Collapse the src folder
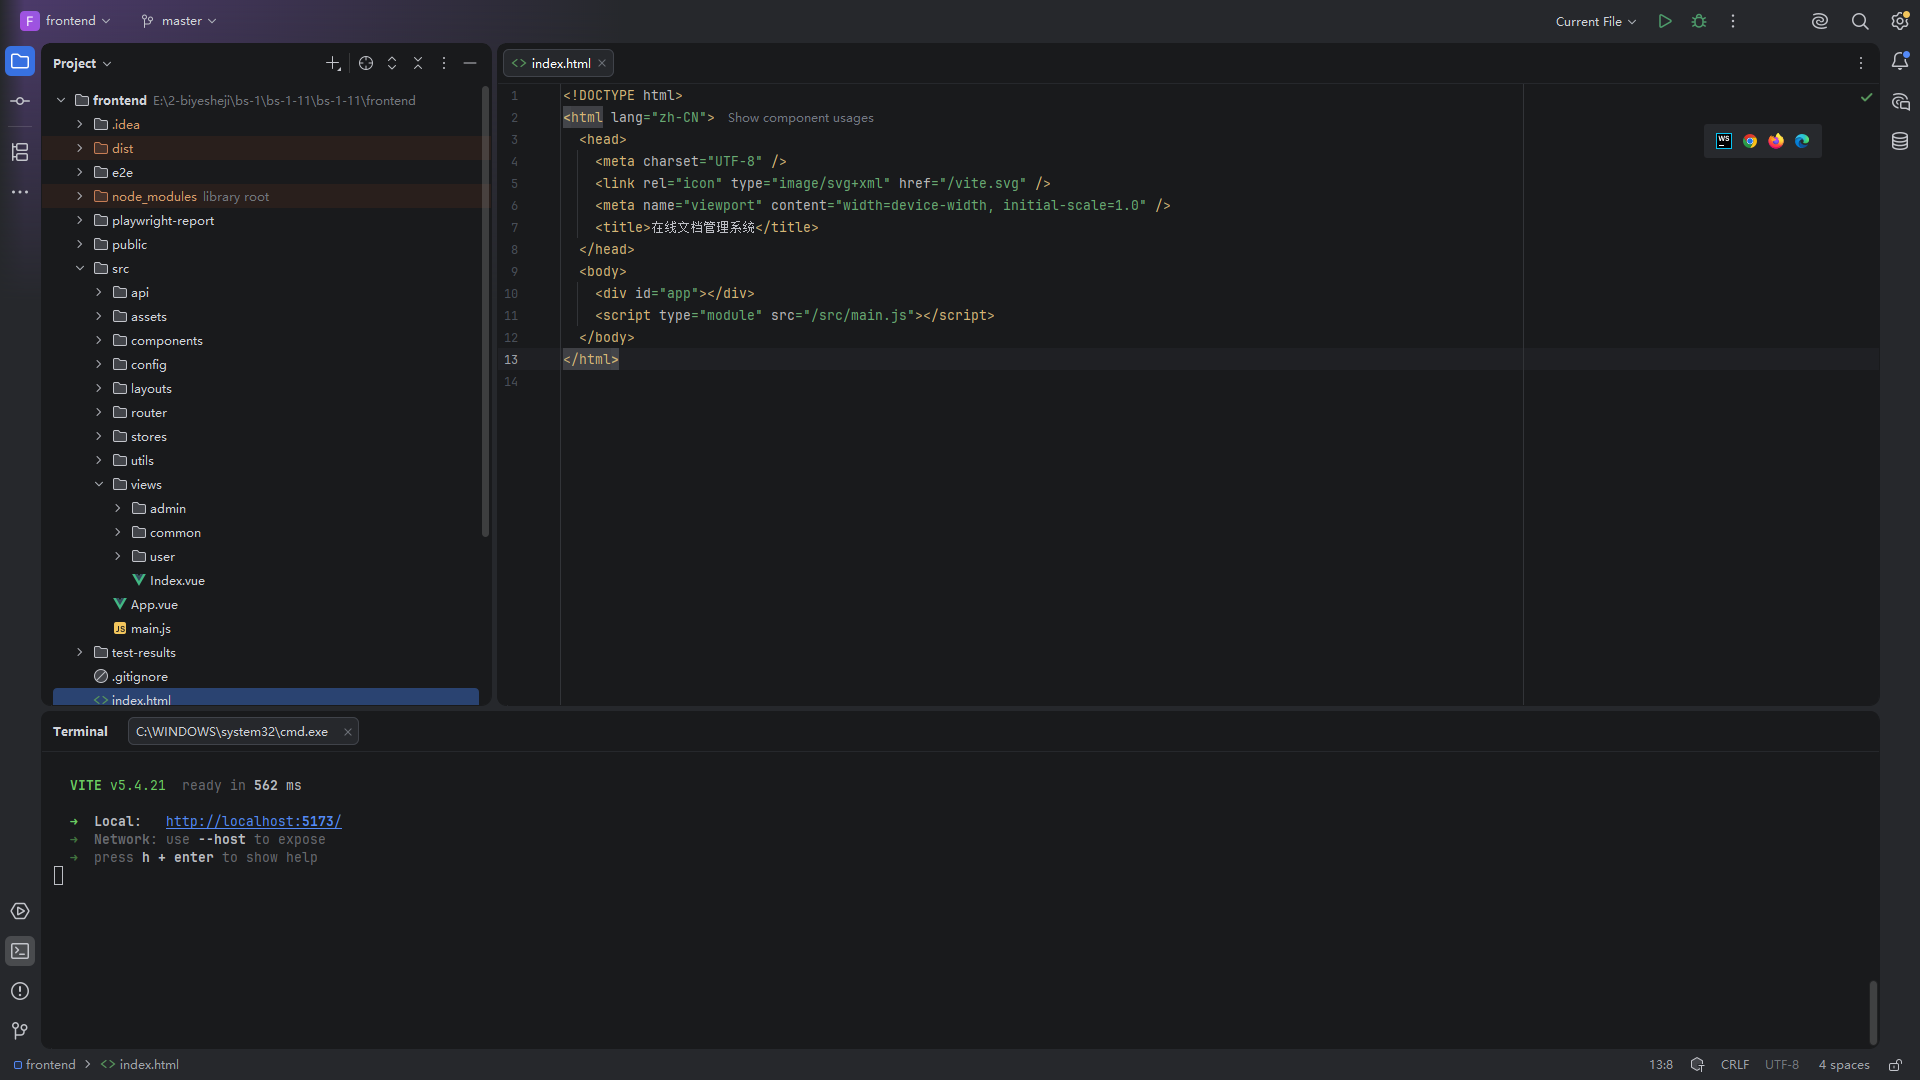Screen dimensions: 1920x1080 (80, 268)
